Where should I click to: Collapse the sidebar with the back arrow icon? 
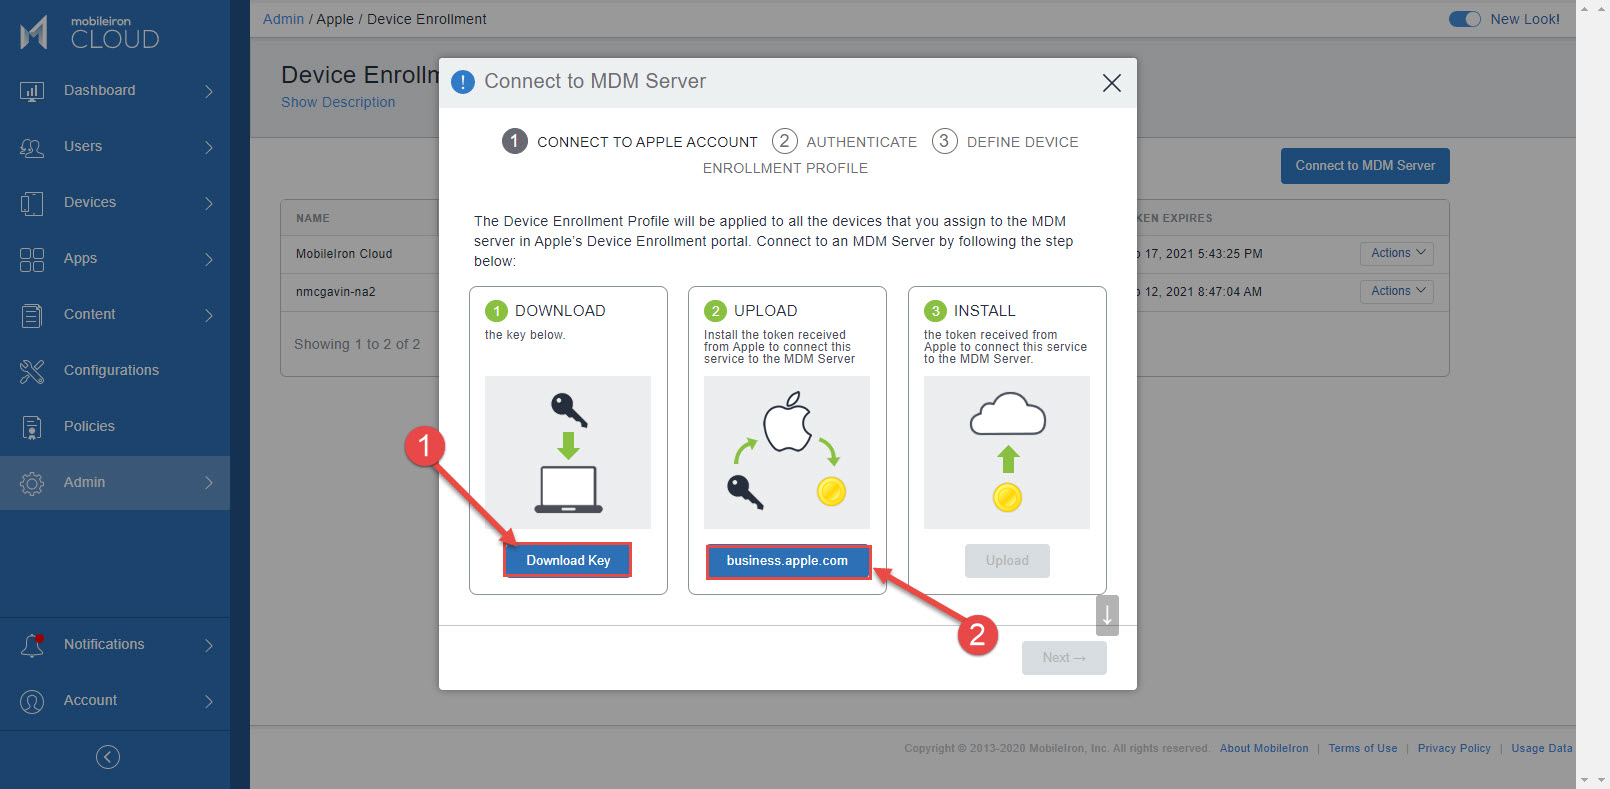tap(108, 757)
